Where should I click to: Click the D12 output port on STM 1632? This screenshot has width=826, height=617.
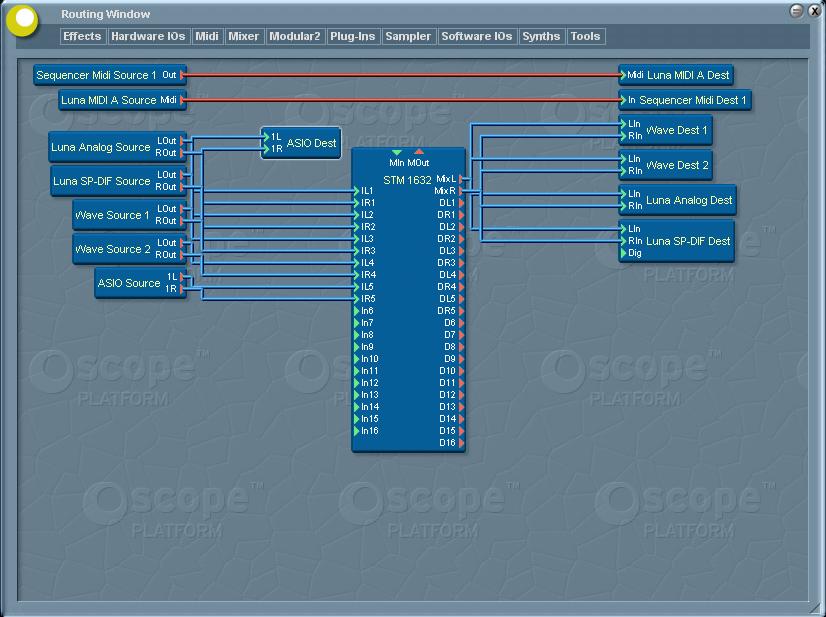tap(461, 395)
